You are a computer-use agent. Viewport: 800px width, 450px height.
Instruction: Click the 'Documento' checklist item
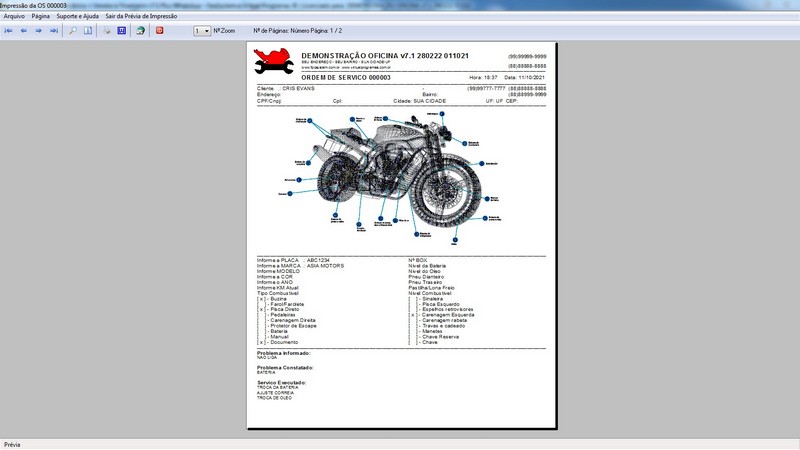tap(278, 342)
